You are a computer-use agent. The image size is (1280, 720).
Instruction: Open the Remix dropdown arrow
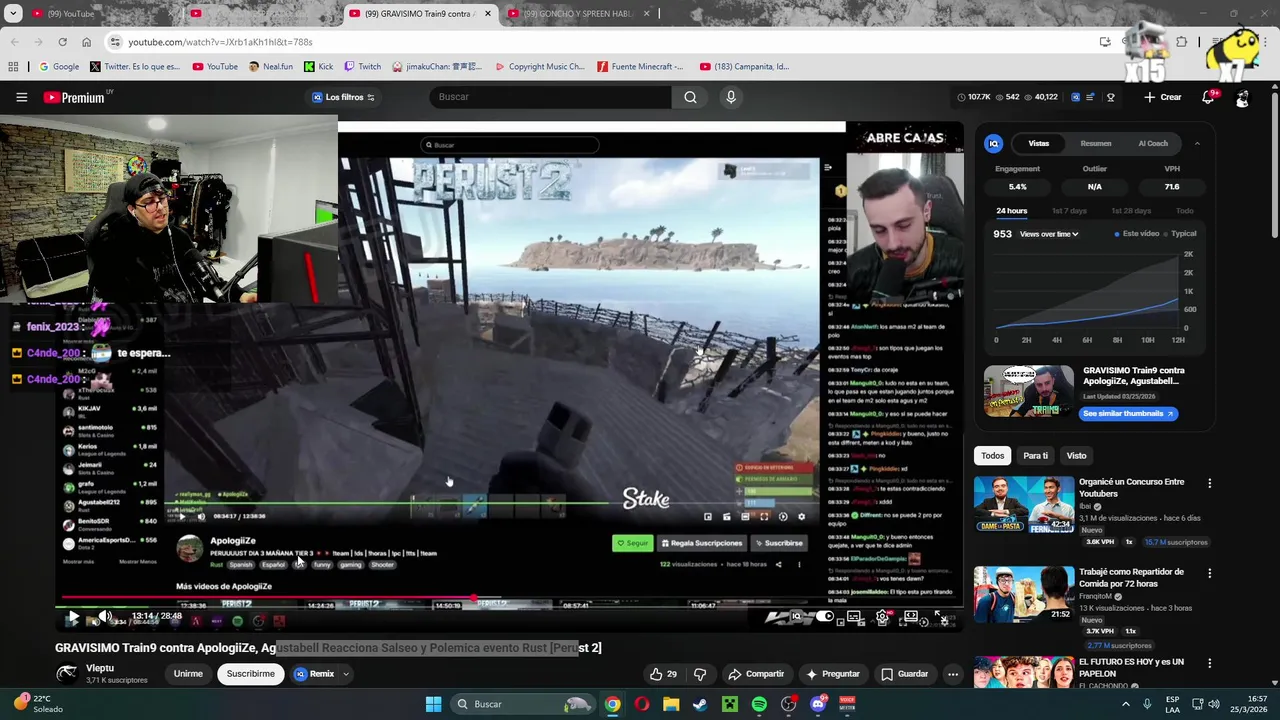346,674
